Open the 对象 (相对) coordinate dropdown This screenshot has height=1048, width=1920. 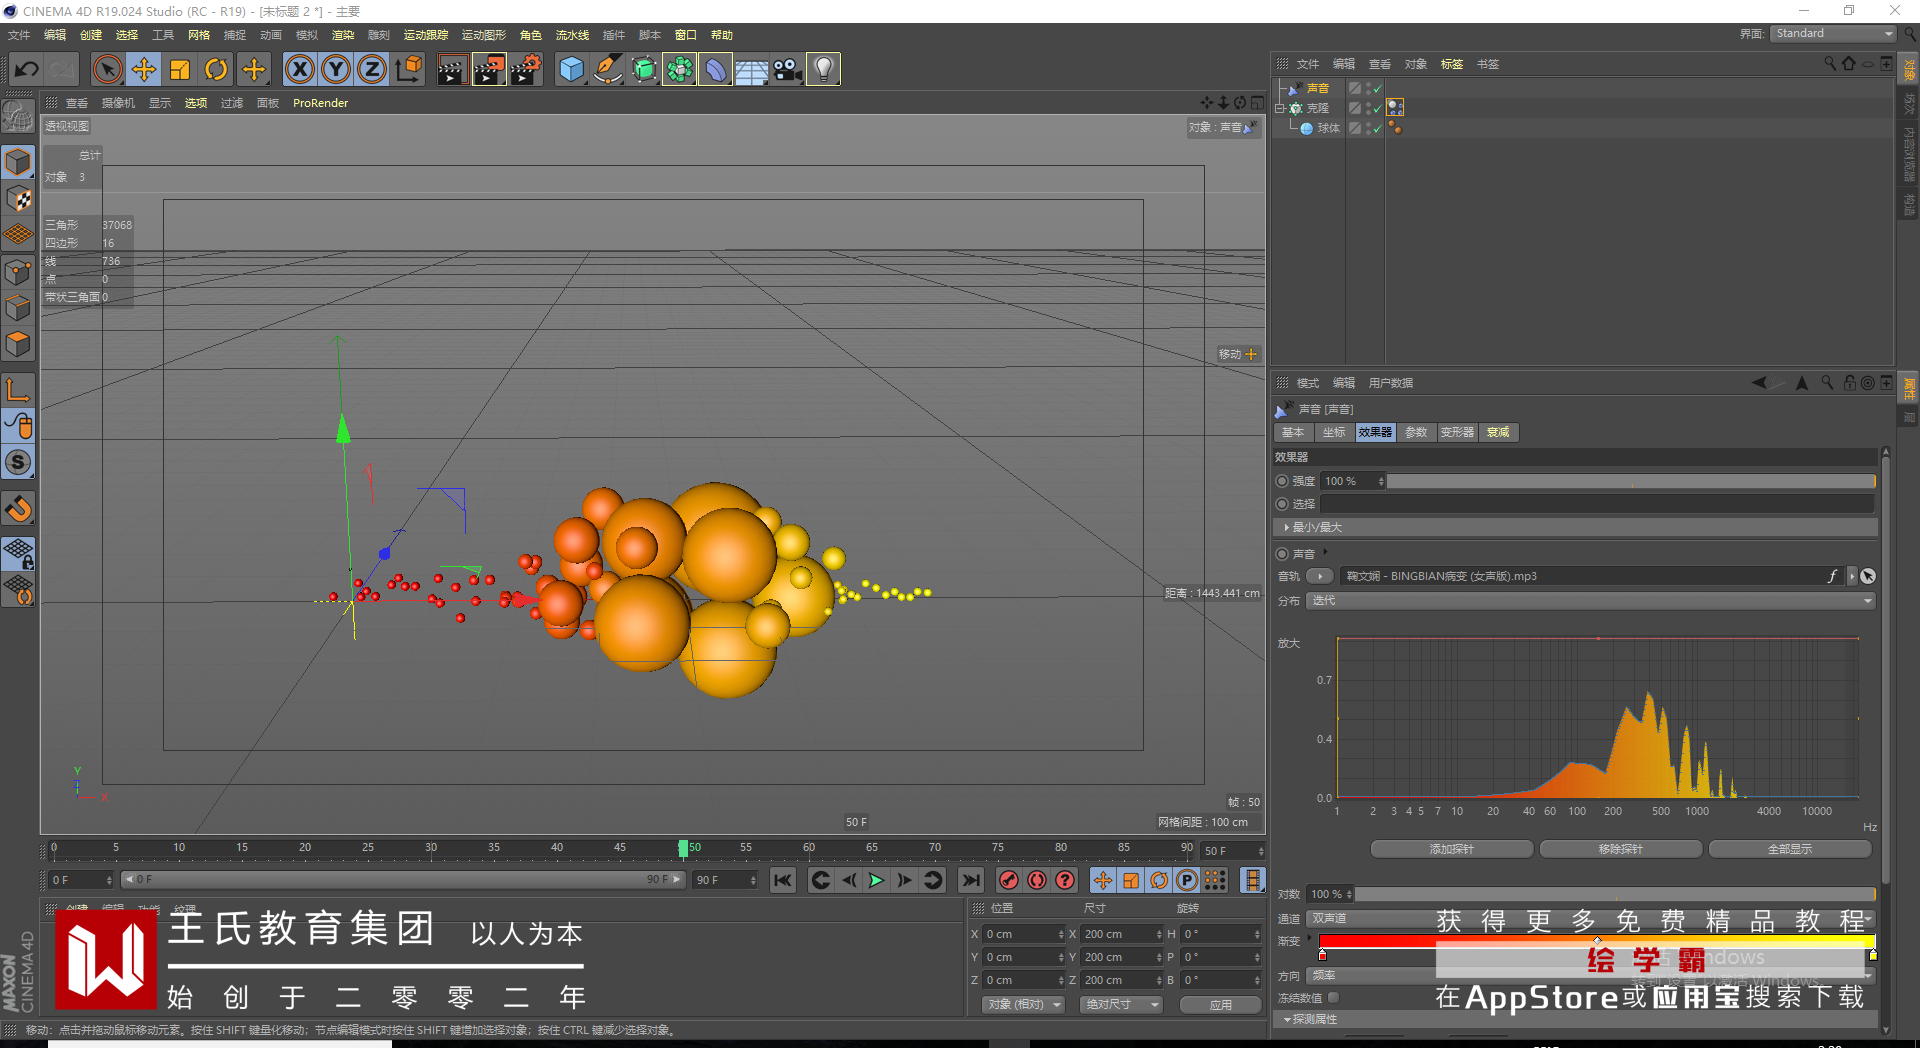1022,1004
